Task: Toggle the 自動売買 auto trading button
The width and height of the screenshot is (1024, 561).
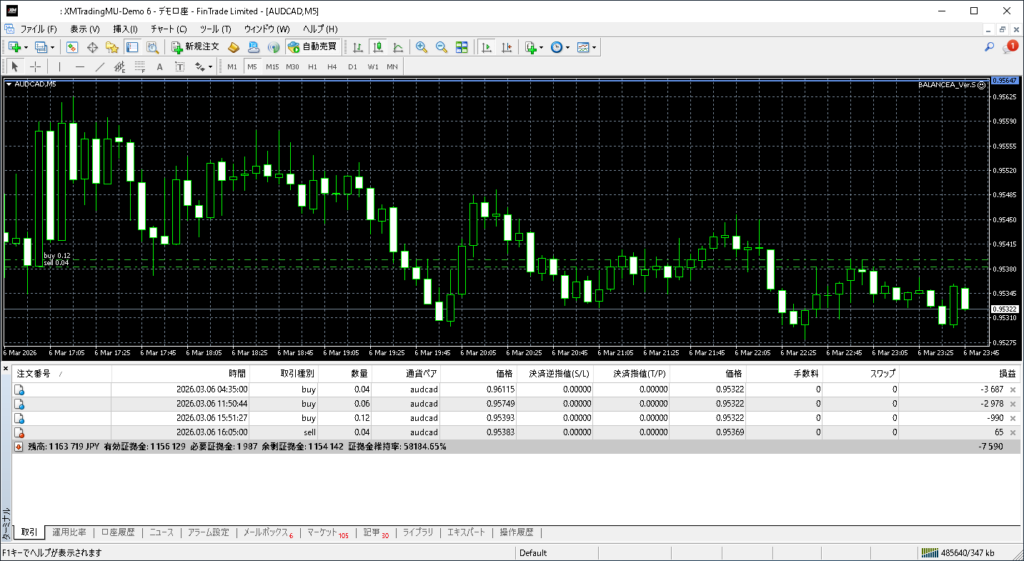Action: pos(312,47)
